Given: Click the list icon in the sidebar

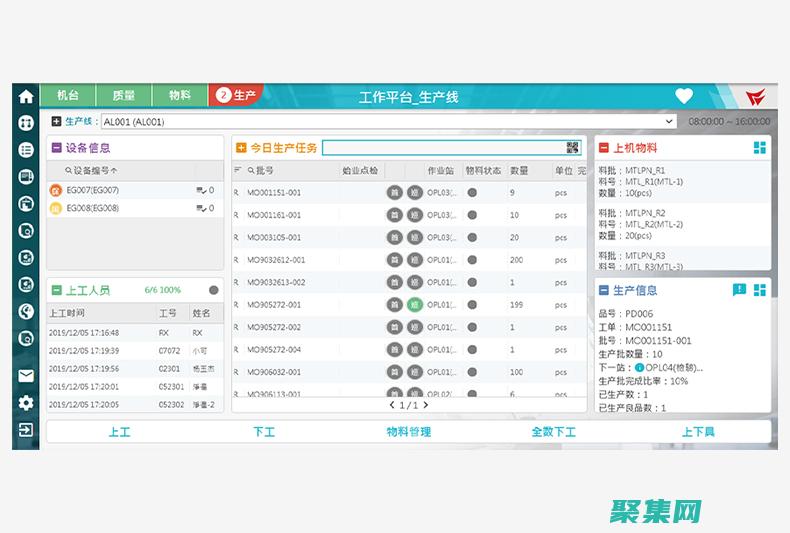Looking at the screenshot, I should 26,150.
